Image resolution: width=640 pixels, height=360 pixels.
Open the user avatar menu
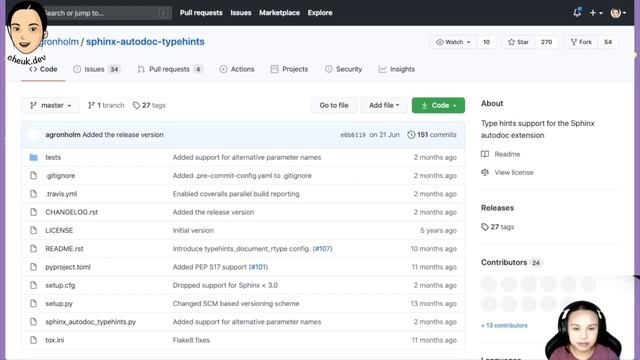point(618,13)
